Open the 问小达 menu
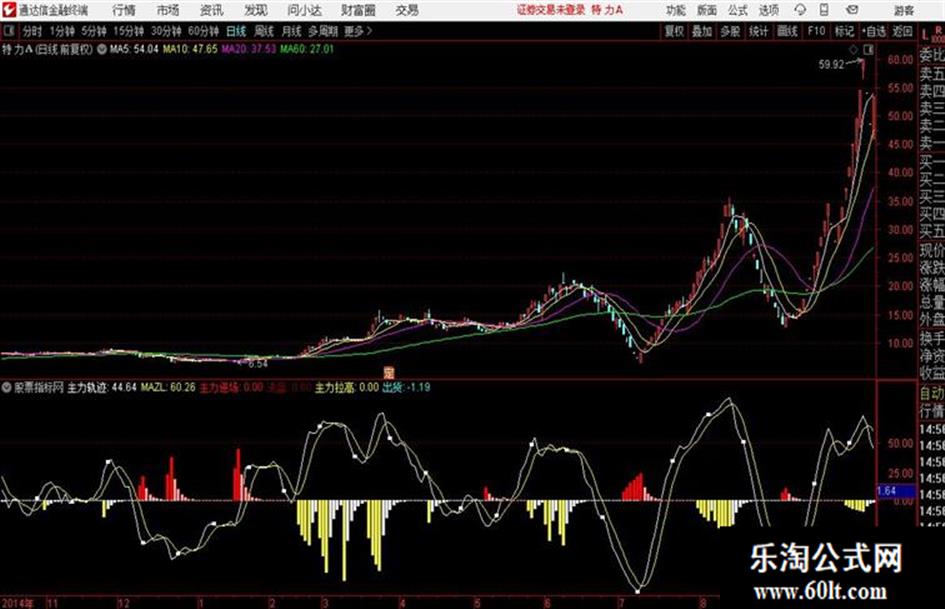The height and width of the screenshot is (609, 945). (x=304, y=10)
